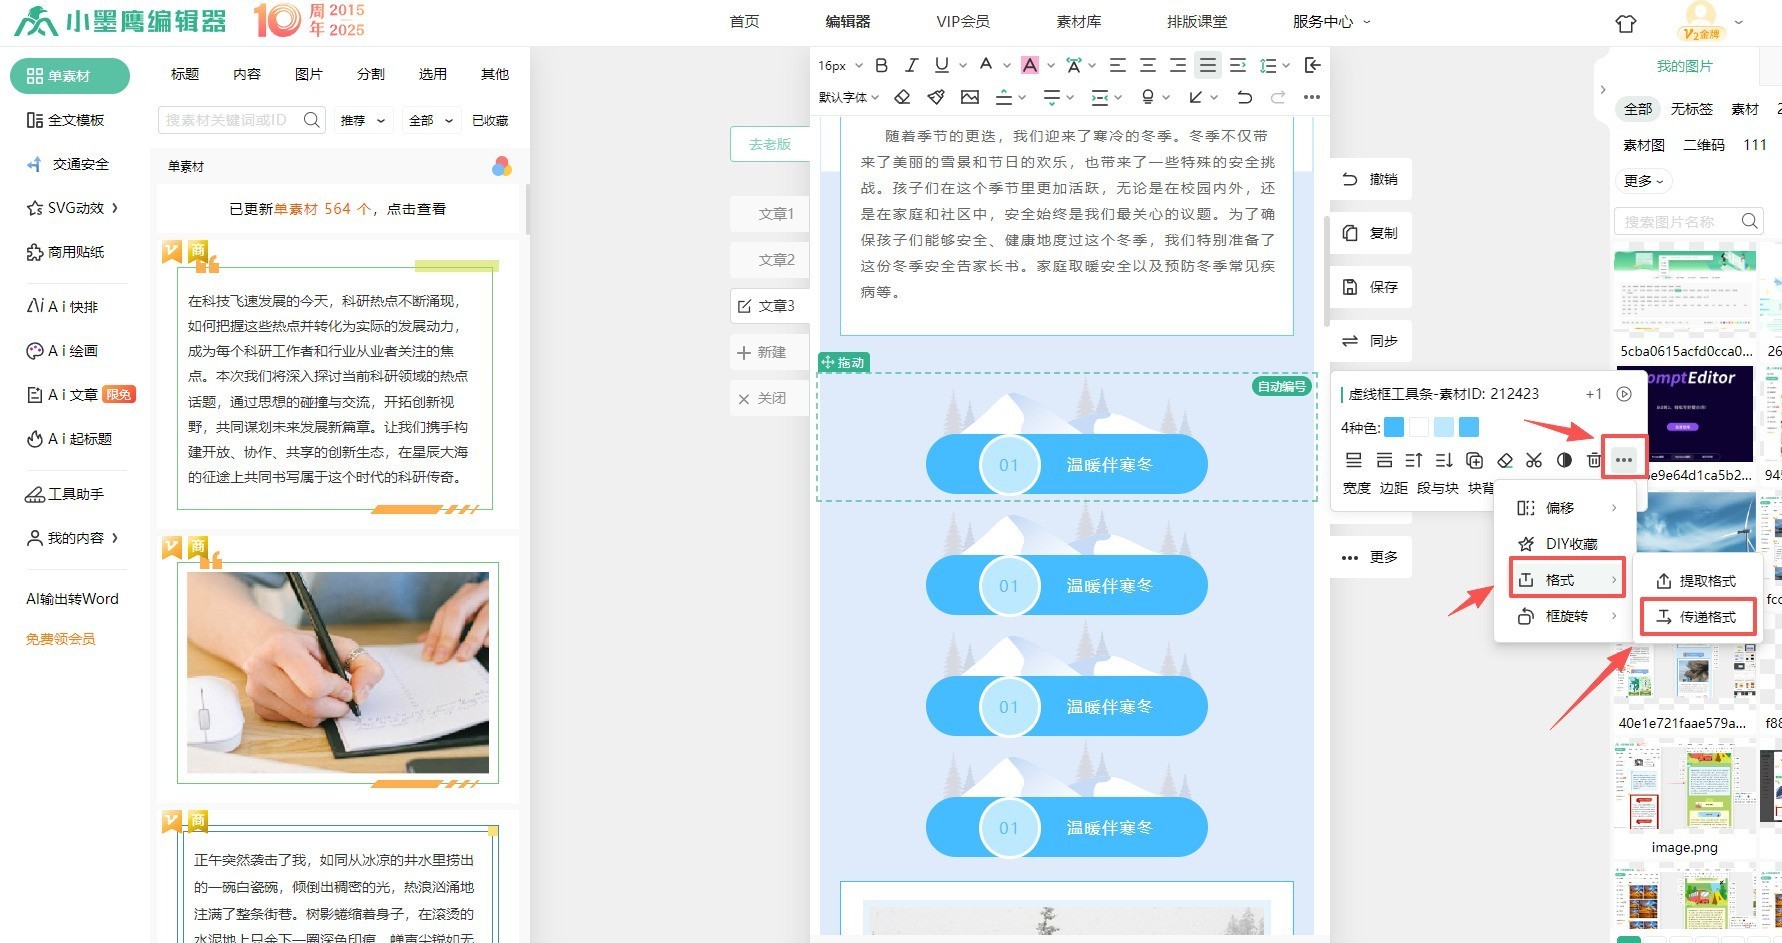The height and width of the screenshot is (943, 1782).
Task: Click the exit arrow icon beside line height
Action: coord(1313,65)
